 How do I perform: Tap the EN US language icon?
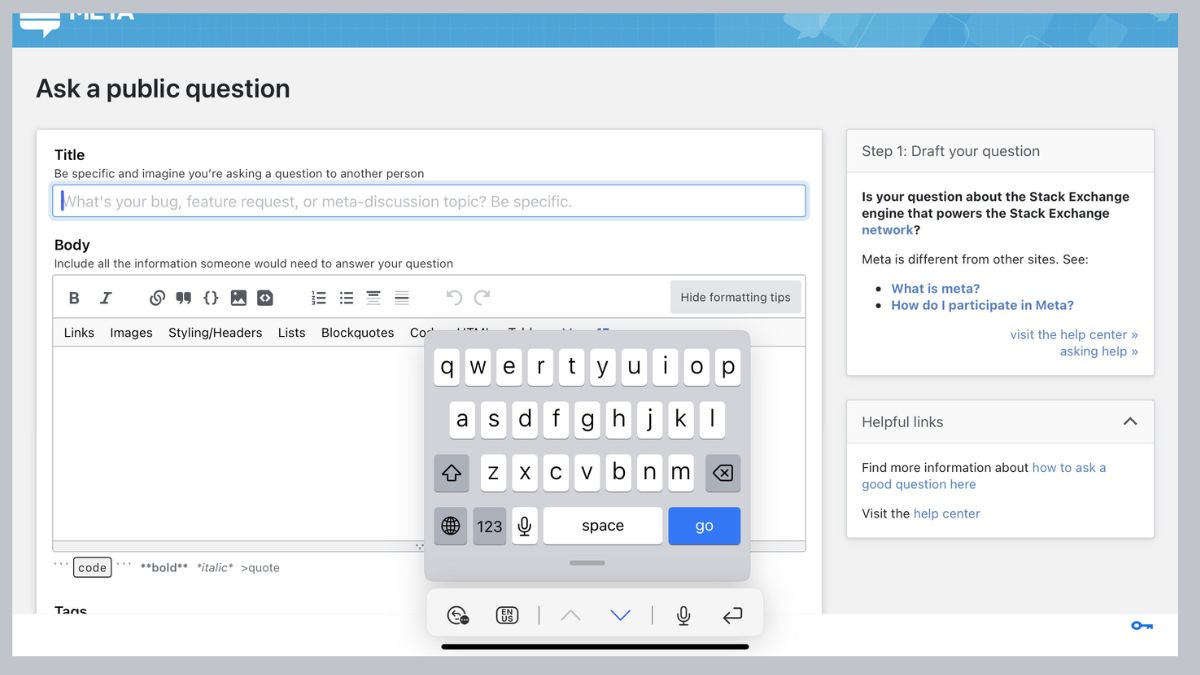pos(507,616)
